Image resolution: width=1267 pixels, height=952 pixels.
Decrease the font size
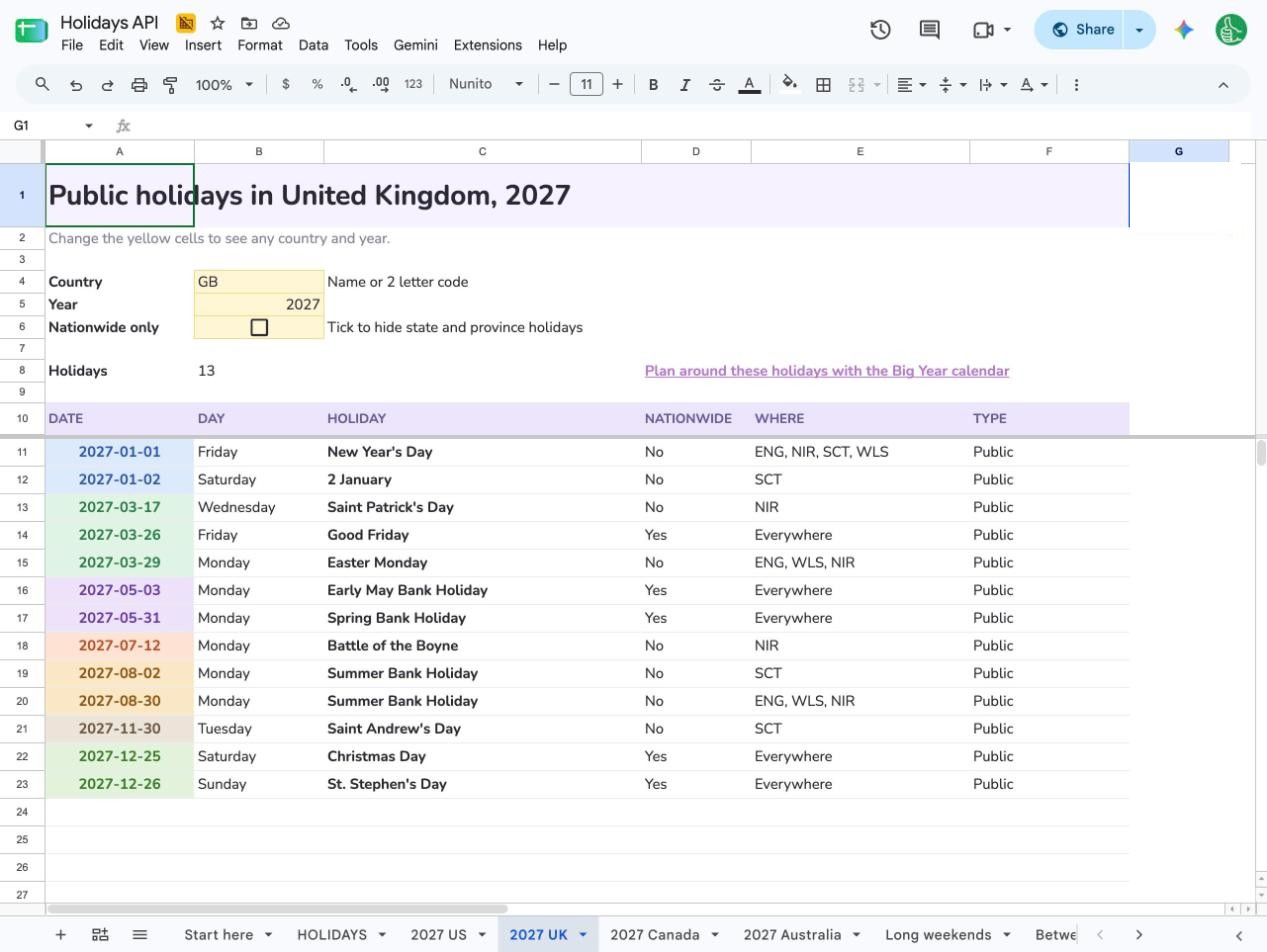554,85
